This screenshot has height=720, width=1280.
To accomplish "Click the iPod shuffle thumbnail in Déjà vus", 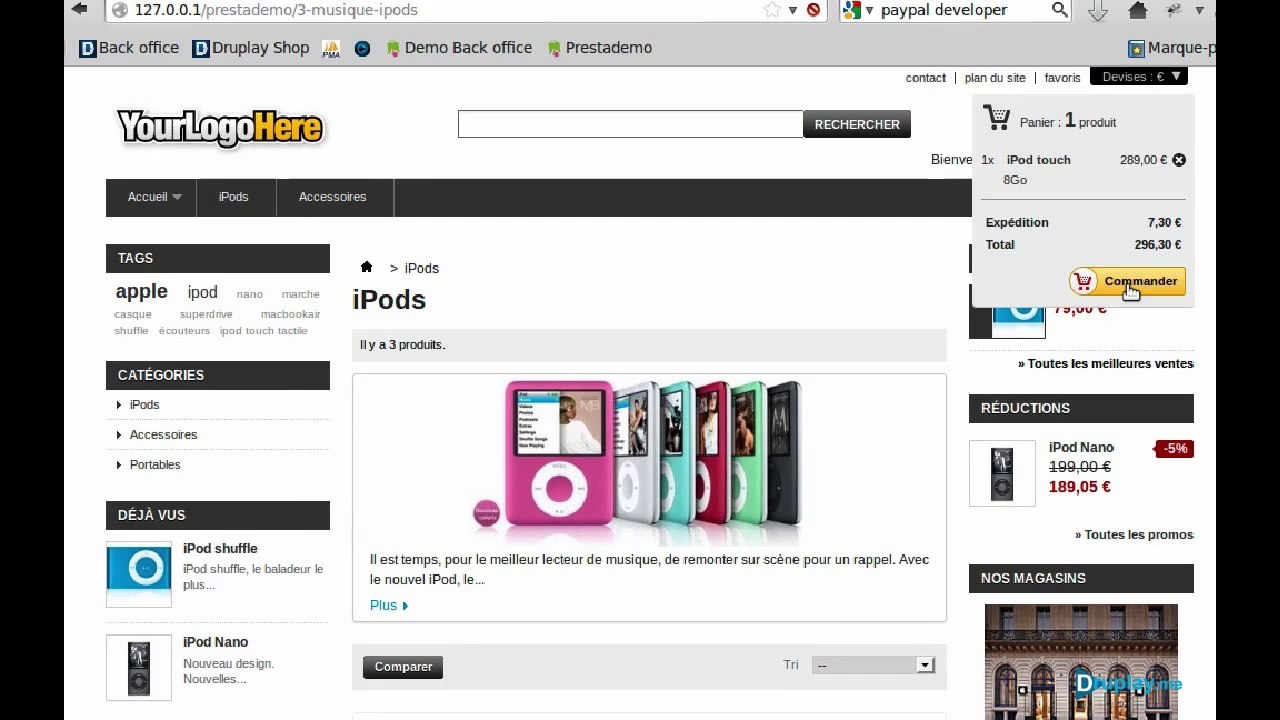I will coord(139,574).
